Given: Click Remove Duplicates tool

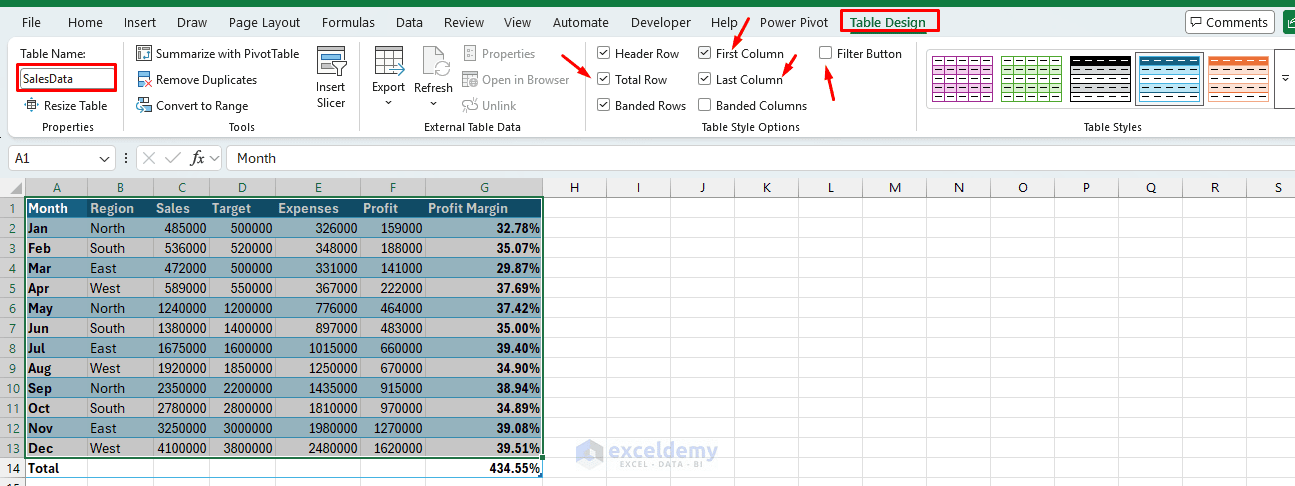Looking at the screenshot, I should [197, 80].
